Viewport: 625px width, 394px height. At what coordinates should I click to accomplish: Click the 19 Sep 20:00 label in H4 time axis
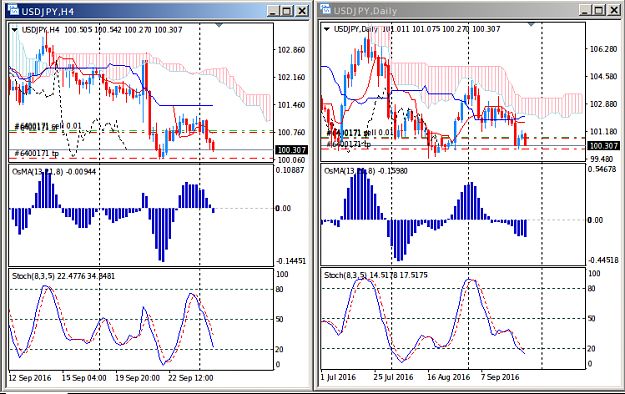(x=138, y=378)
